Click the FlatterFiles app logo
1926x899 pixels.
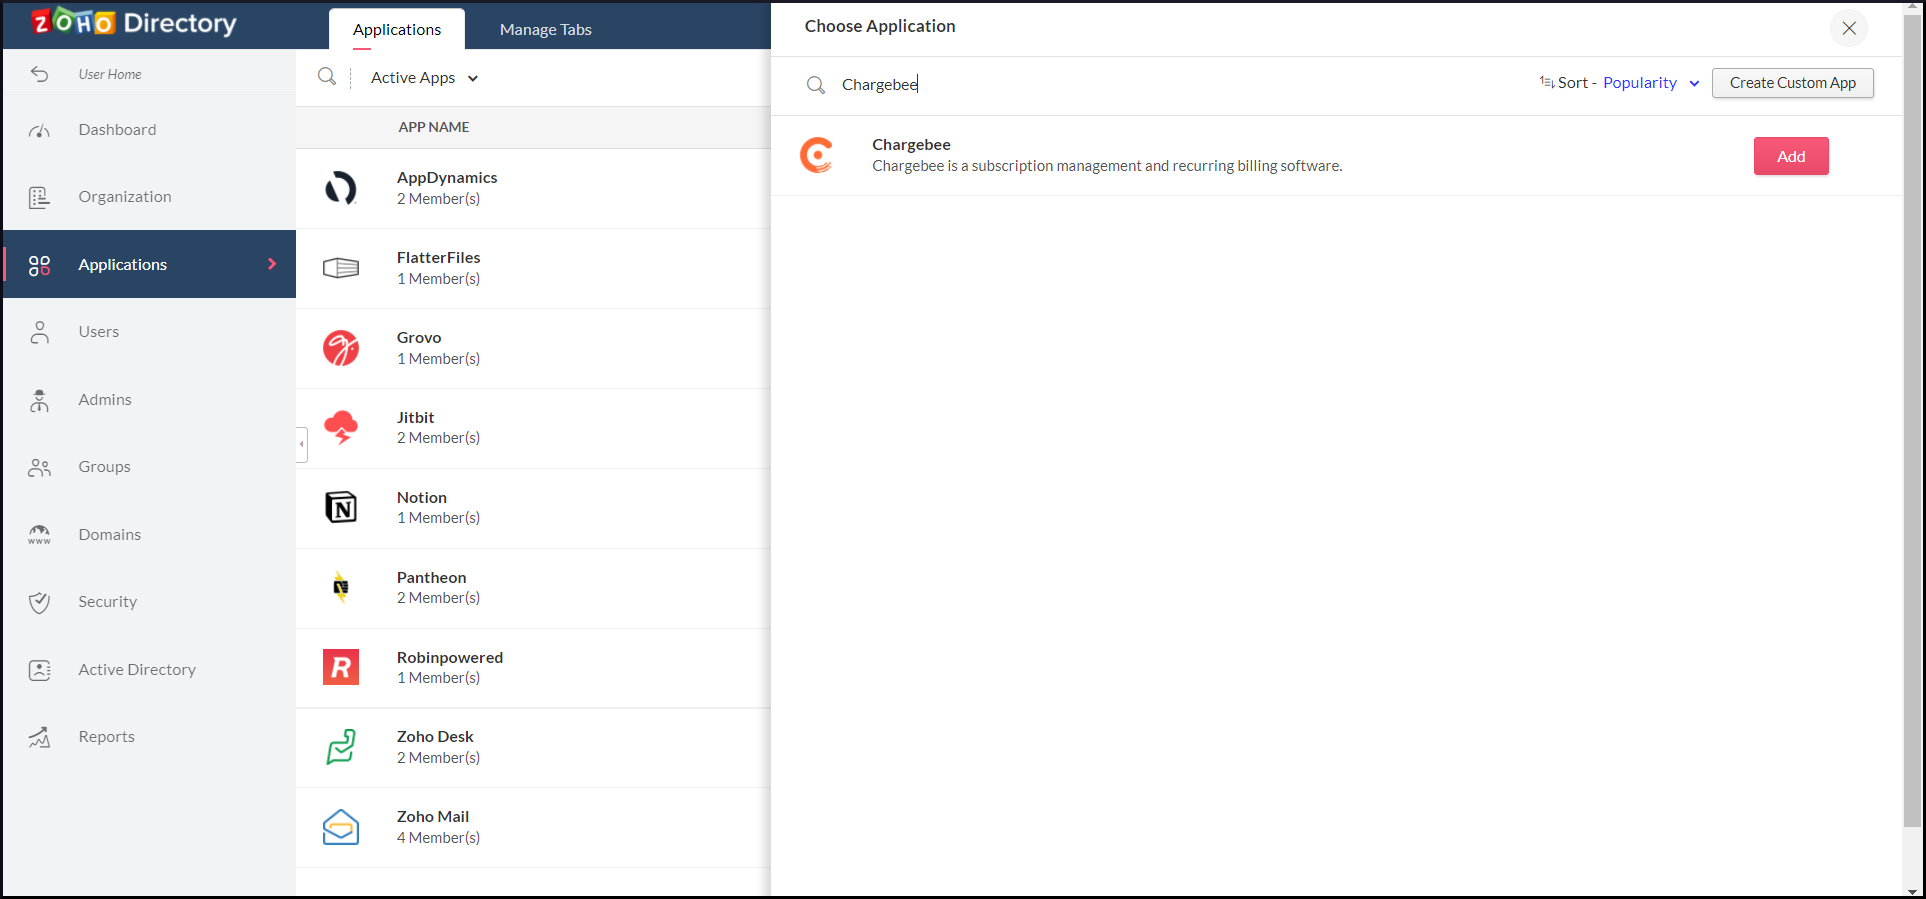tap(341, 268)
